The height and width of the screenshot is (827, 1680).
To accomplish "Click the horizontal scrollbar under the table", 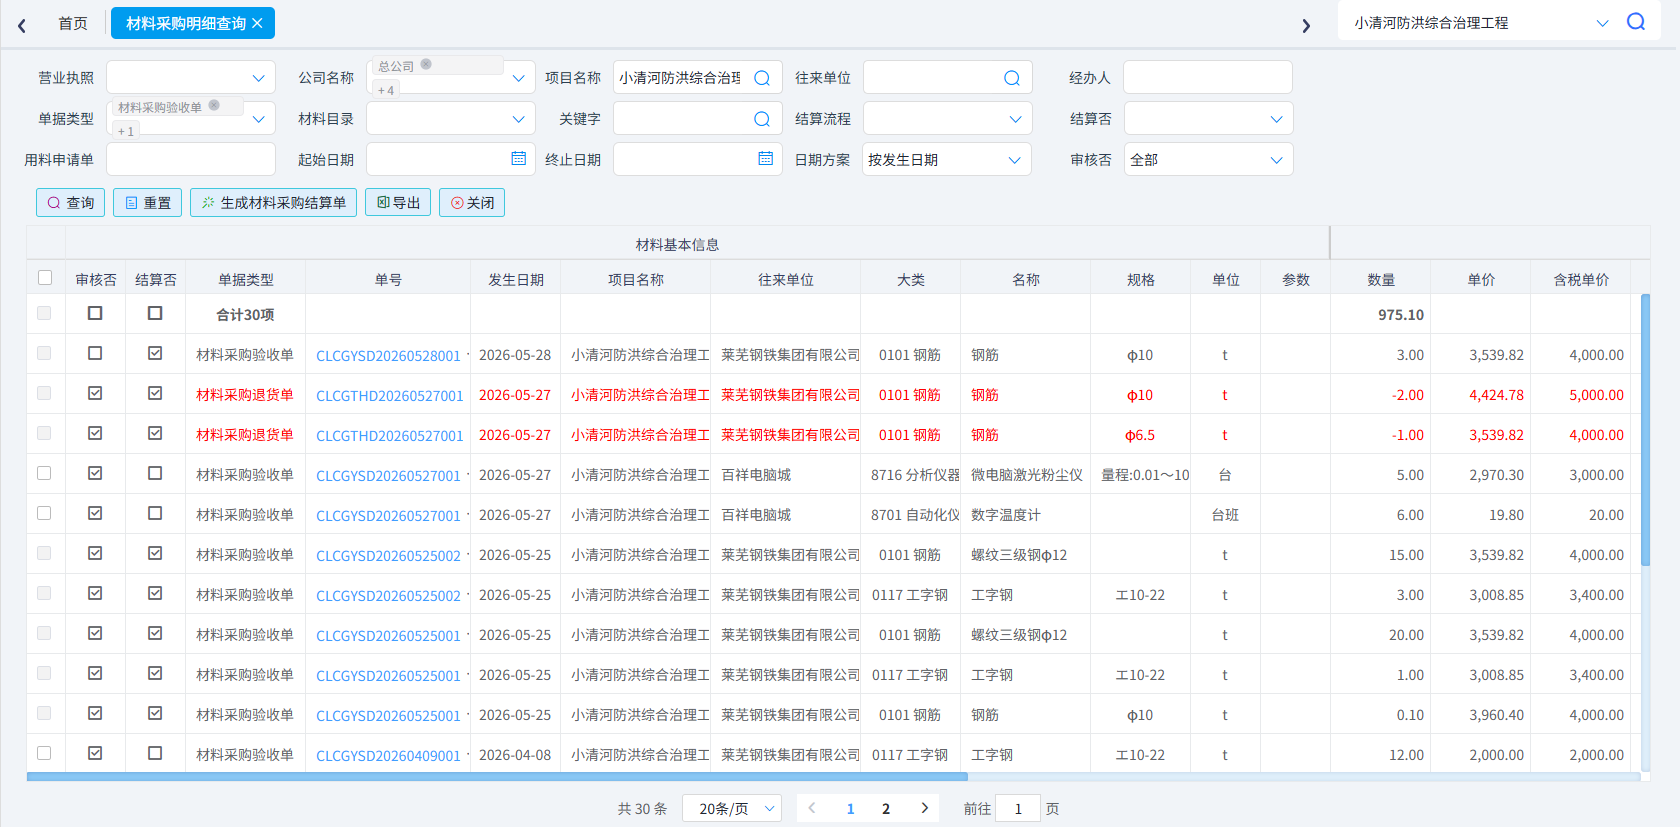I will click(497, 776).
